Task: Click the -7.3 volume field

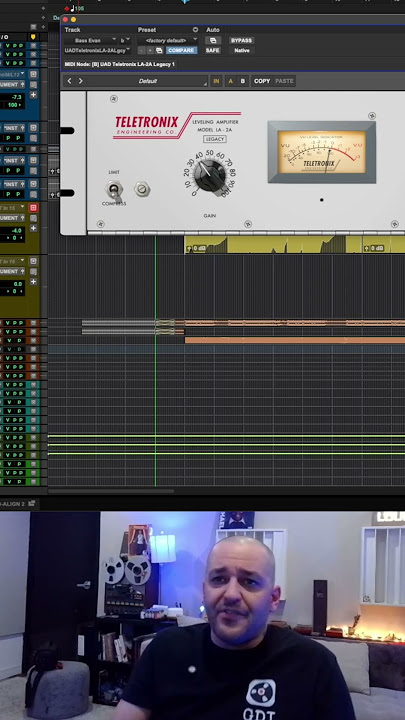Action: [x=13, y=98]
